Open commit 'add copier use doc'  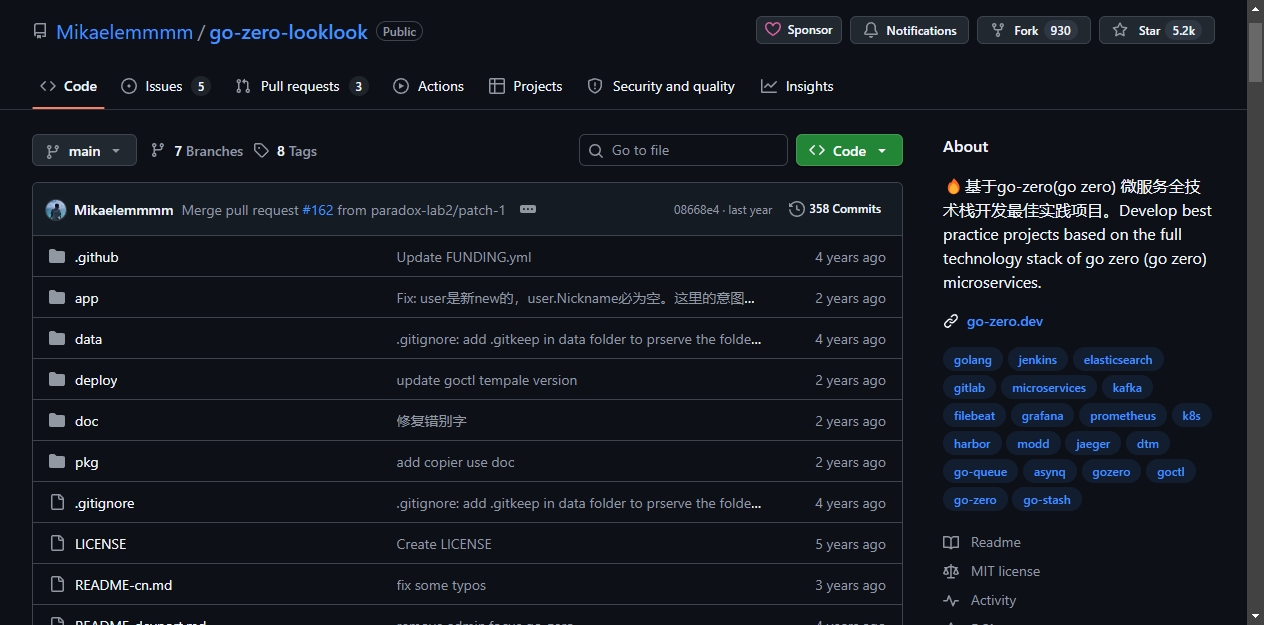click(456, 462)
